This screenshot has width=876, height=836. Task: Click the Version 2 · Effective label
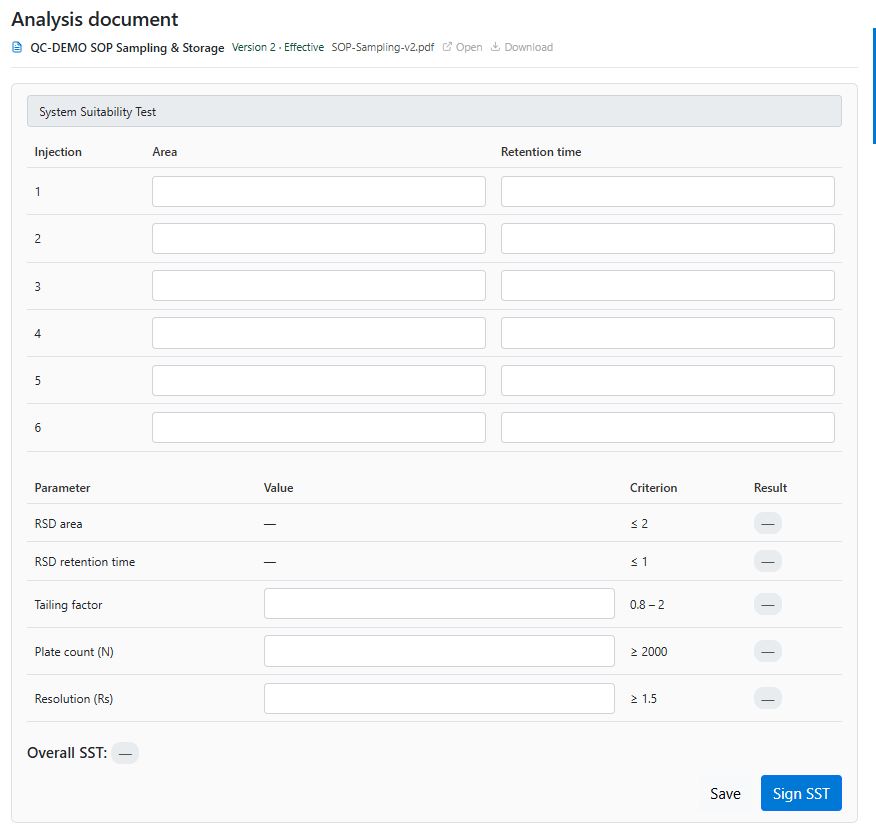tap(278, 47)
